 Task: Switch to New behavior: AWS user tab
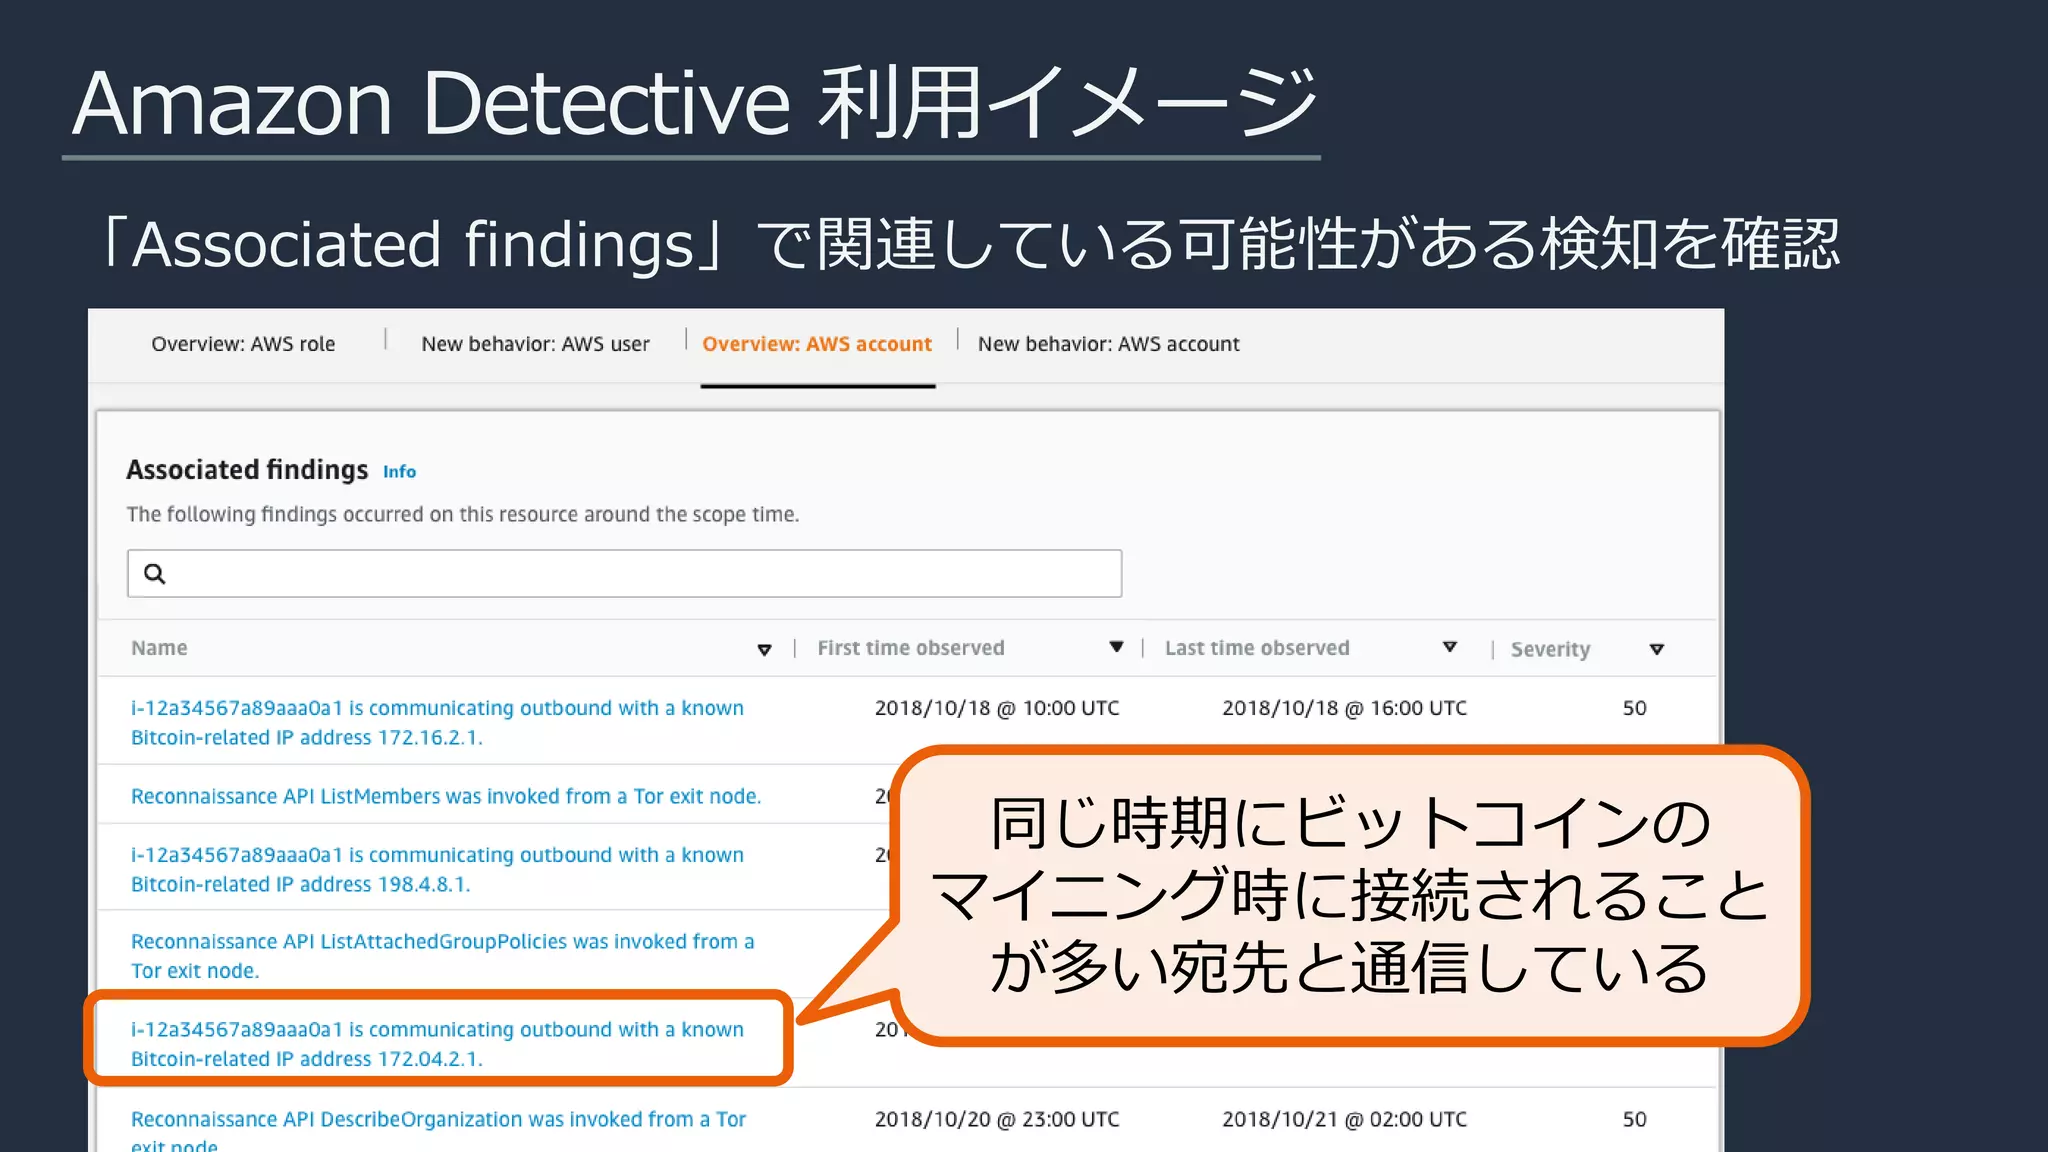point(535,344)
